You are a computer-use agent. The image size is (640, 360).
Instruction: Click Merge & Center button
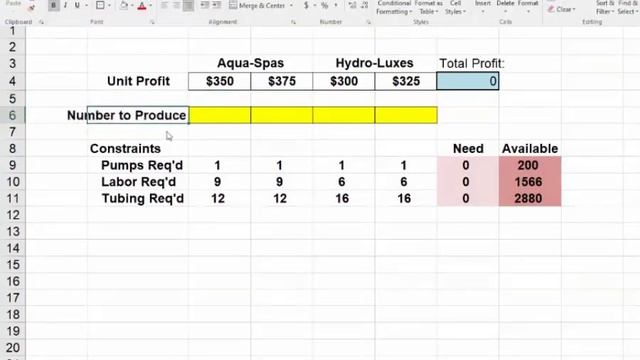(x=258, y=5)
